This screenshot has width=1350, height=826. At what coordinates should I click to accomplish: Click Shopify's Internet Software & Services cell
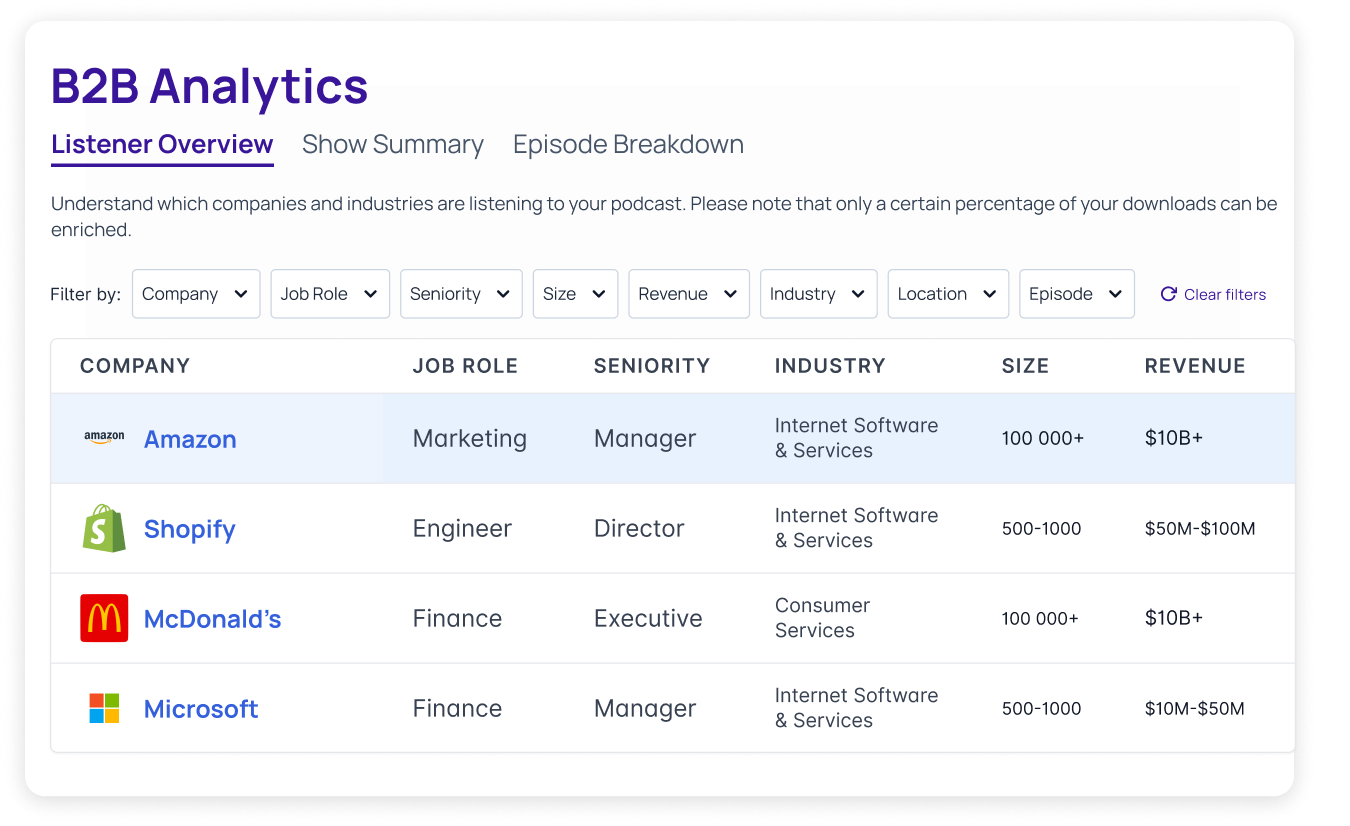click(x=856, y=528)
